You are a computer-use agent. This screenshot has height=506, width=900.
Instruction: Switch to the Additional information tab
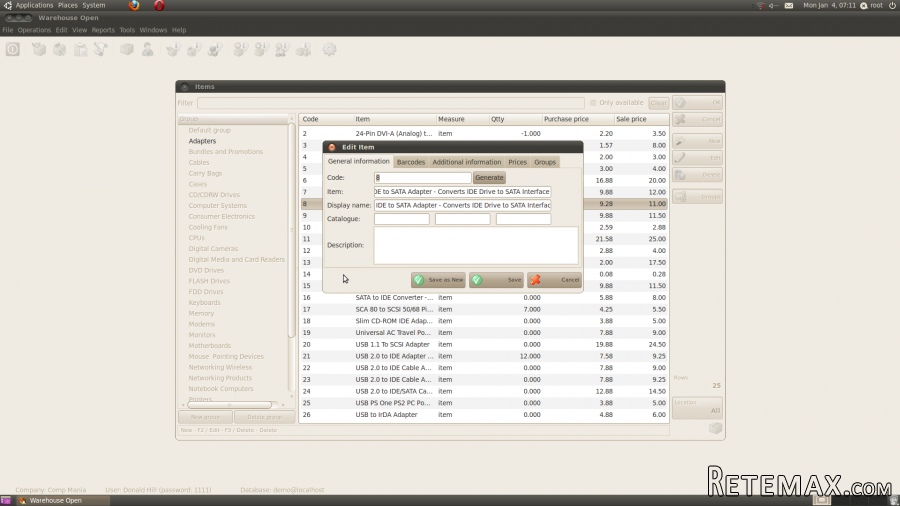tap(467, 162)
